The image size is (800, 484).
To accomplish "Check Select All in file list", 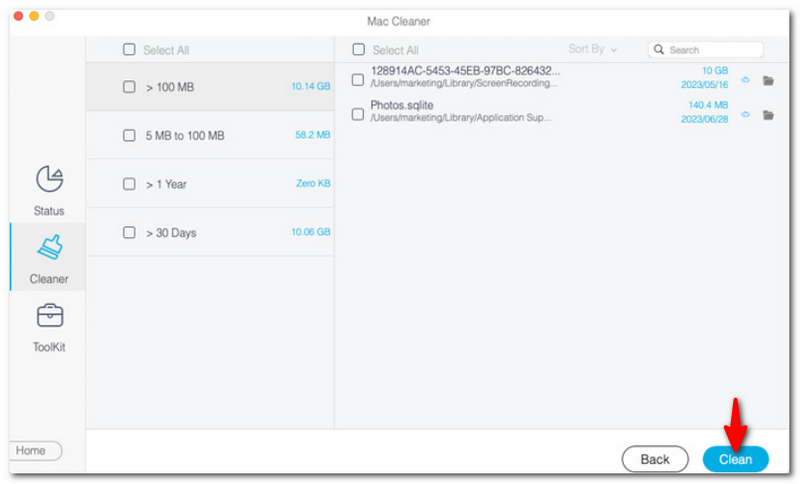I will click(359, 49).
